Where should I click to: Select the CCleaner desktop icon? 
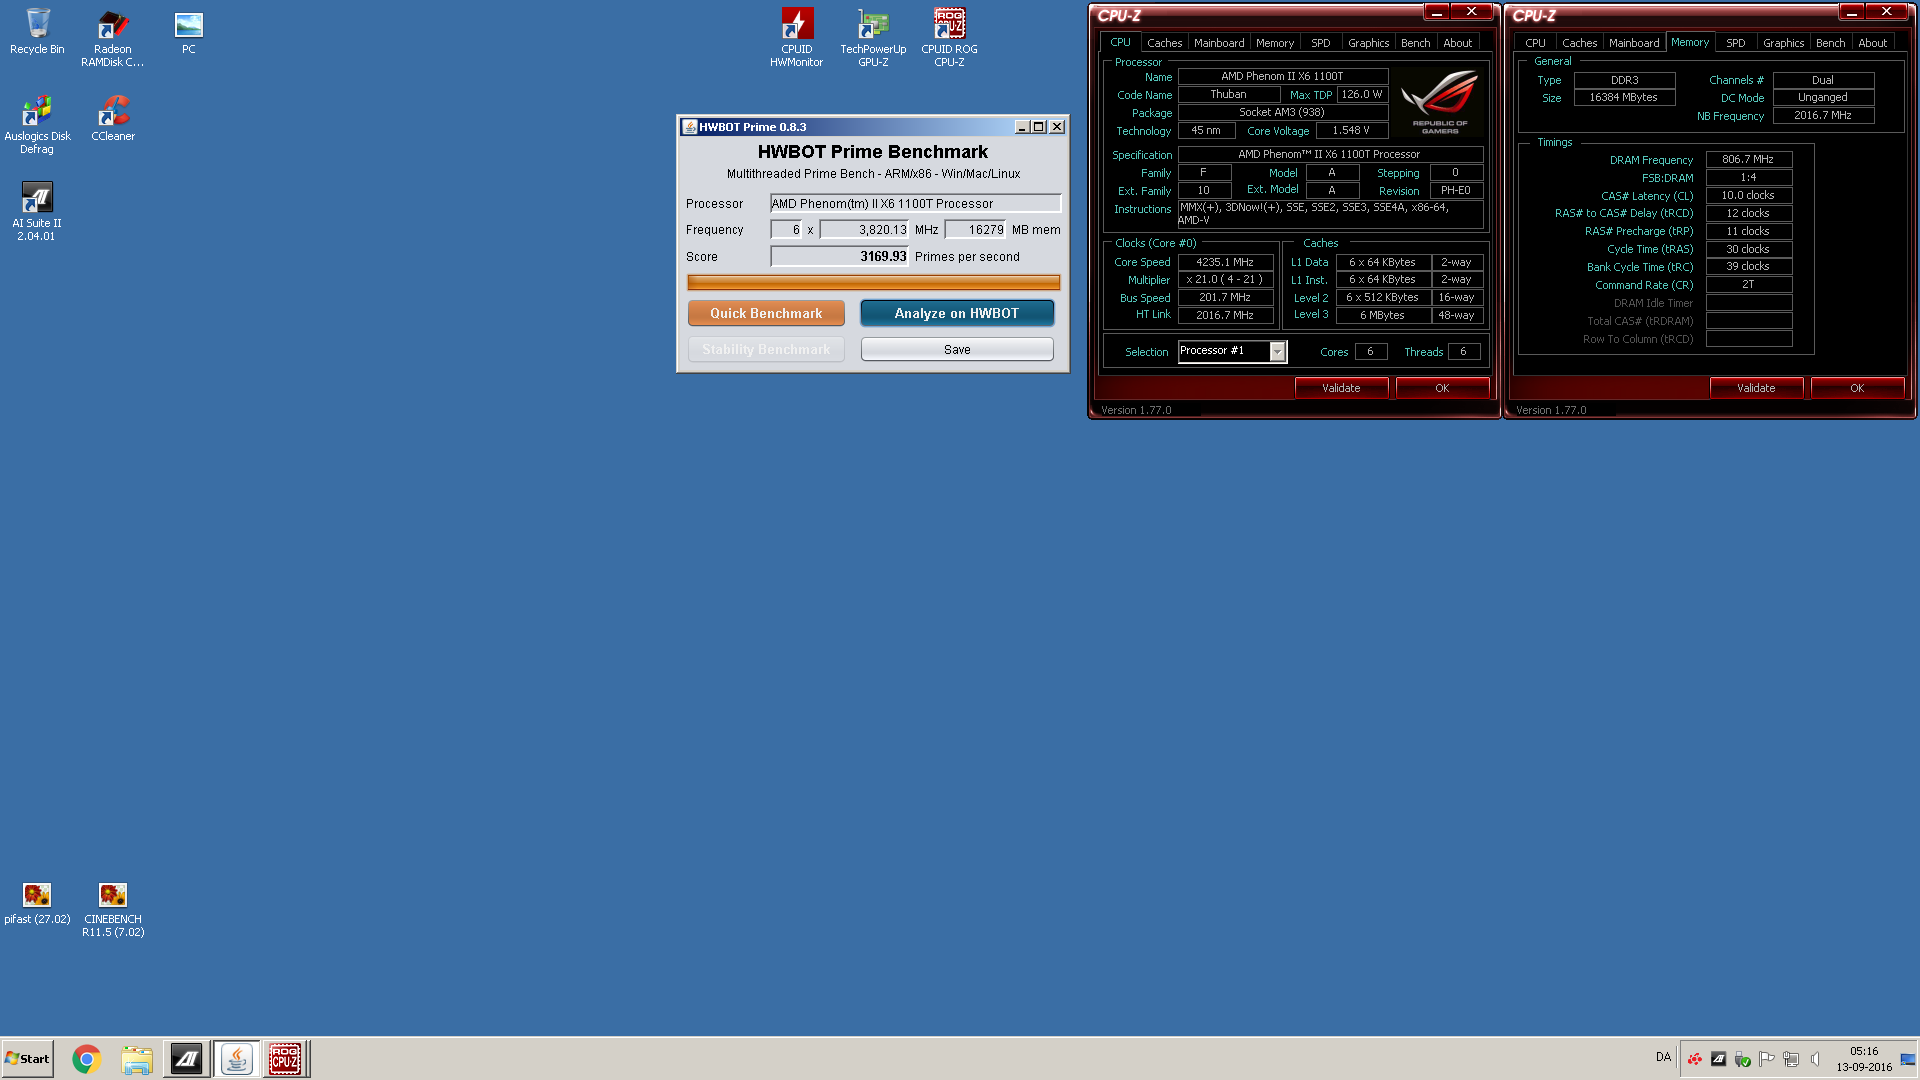113,119
